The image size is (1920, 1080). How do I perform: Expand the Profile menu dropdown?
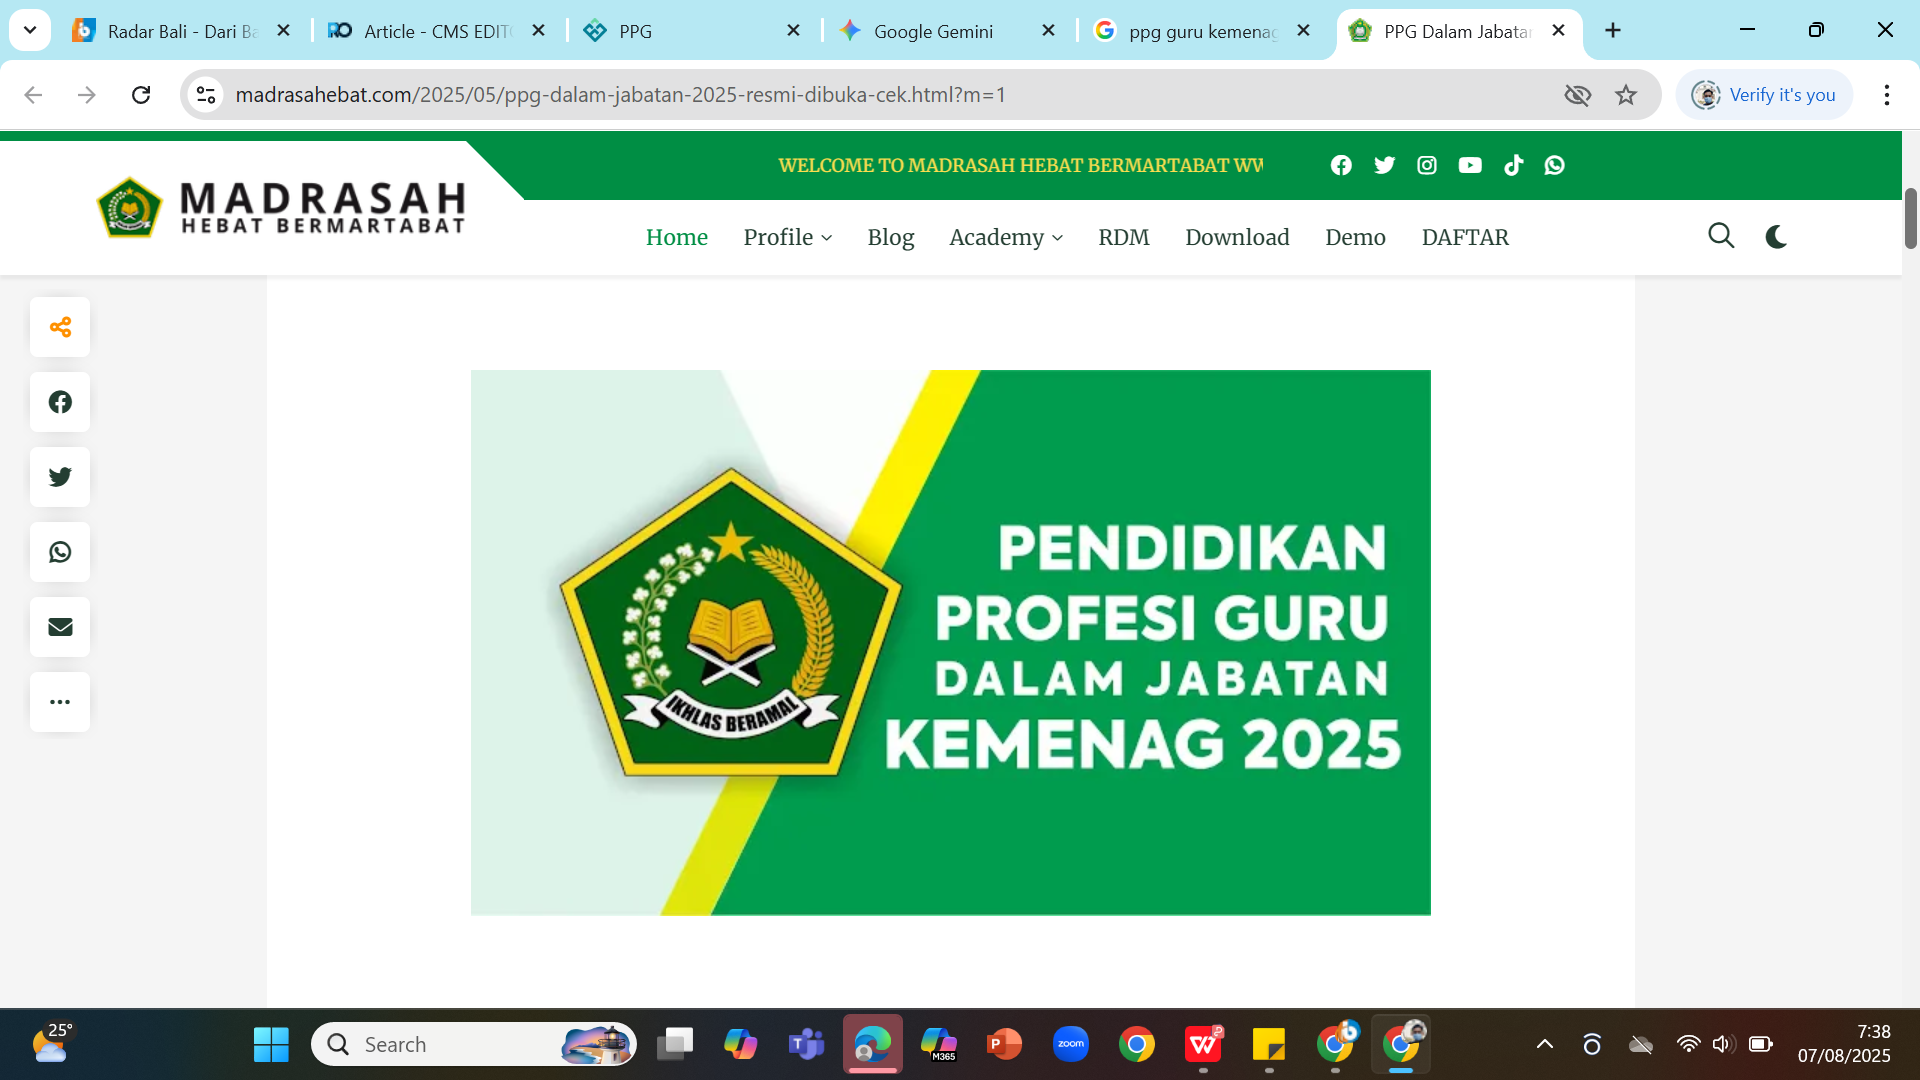(x=788, y=237)
